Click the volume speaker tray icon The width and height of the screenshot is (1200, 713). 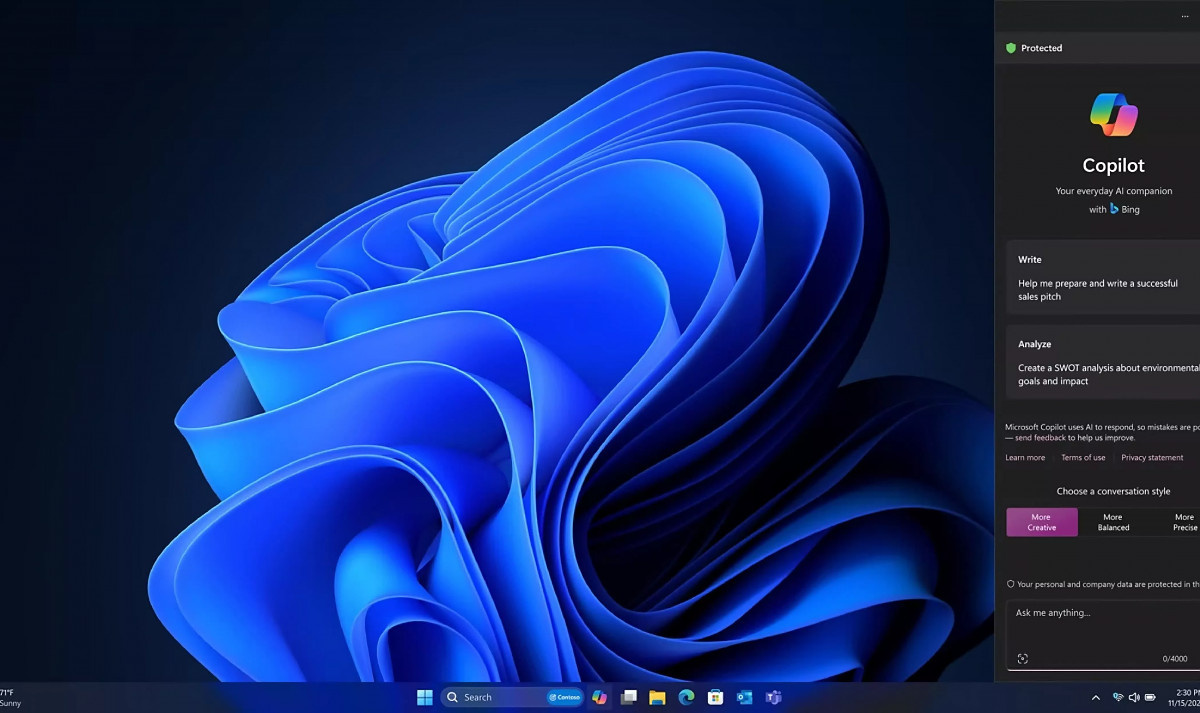pos(1134,697)
